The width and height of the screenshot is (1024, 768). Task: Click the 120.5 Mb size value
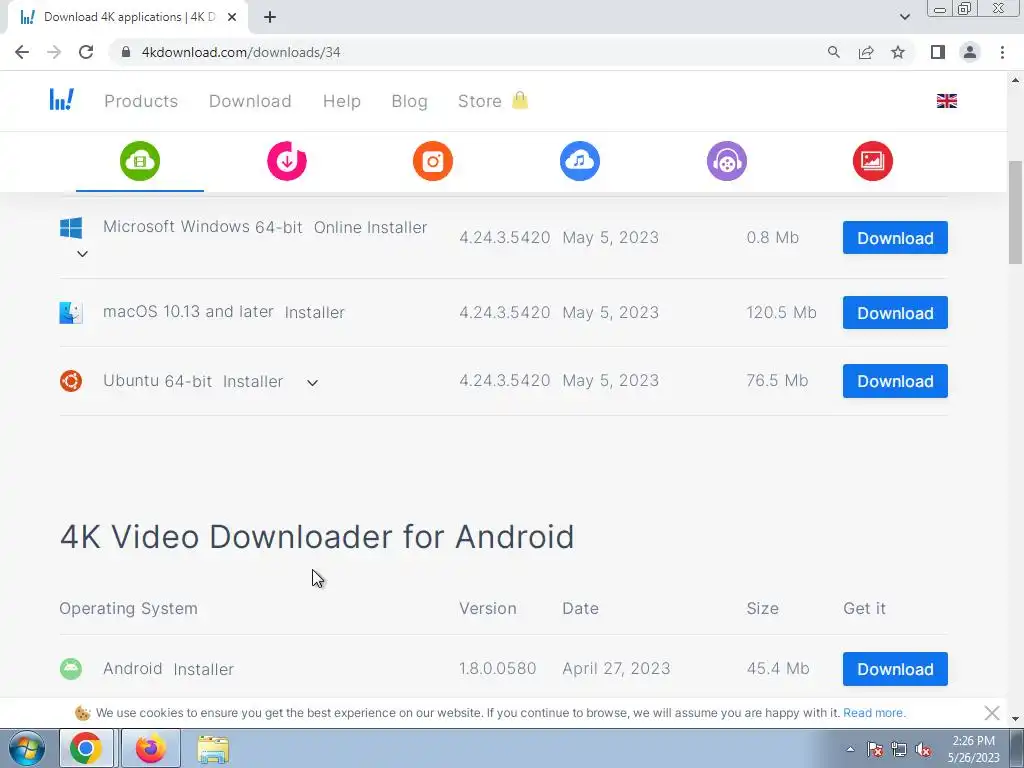781,313
